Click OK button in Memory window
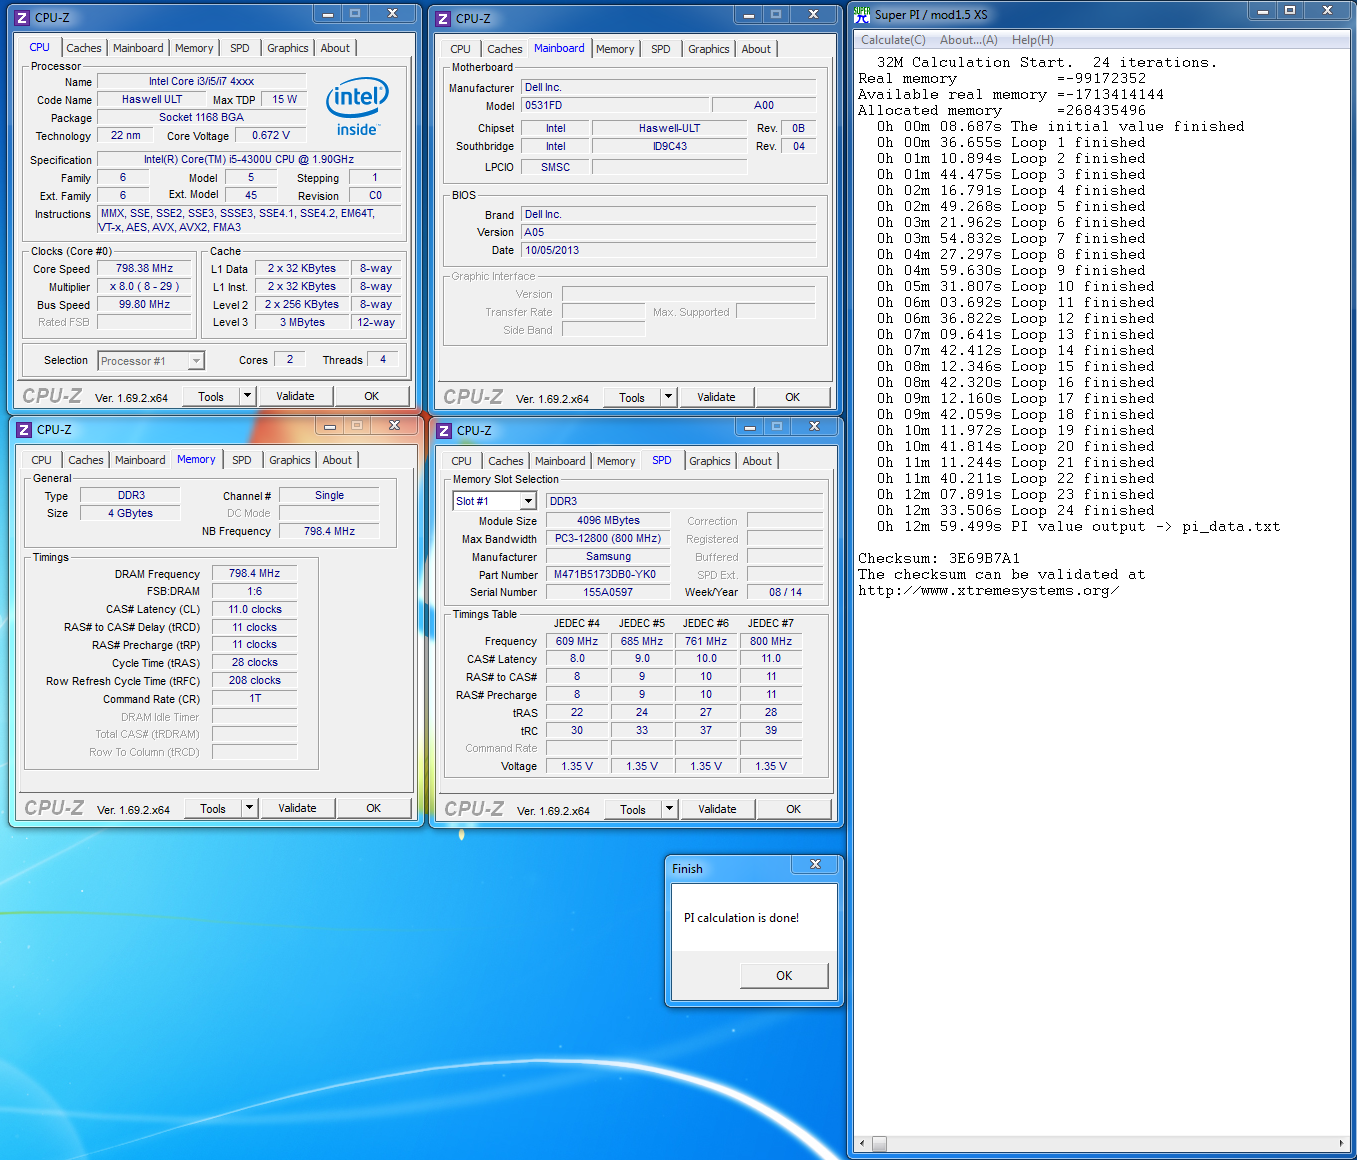This screenshot has height=1160, width=1357. [x=373, y=808]
